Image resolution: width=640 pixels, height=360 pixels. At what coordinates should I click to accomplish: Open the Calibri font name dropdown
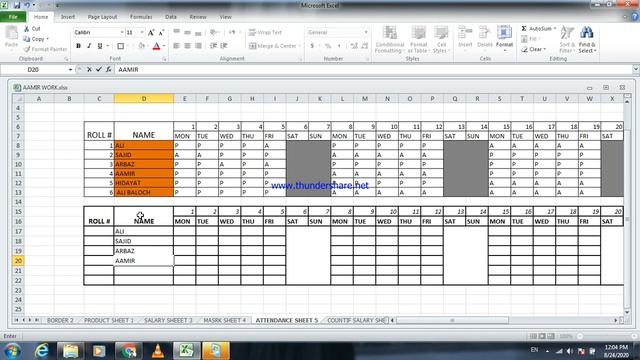[122, 32]
